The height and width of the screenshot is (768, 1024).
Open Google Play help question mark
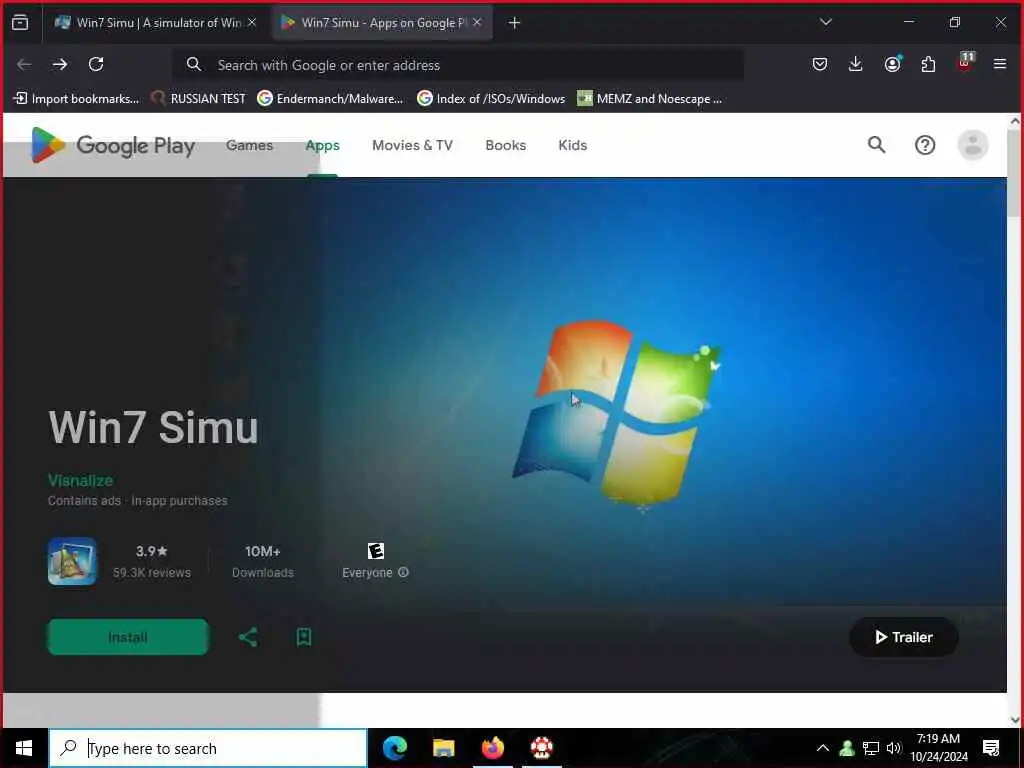pos(925,145)
